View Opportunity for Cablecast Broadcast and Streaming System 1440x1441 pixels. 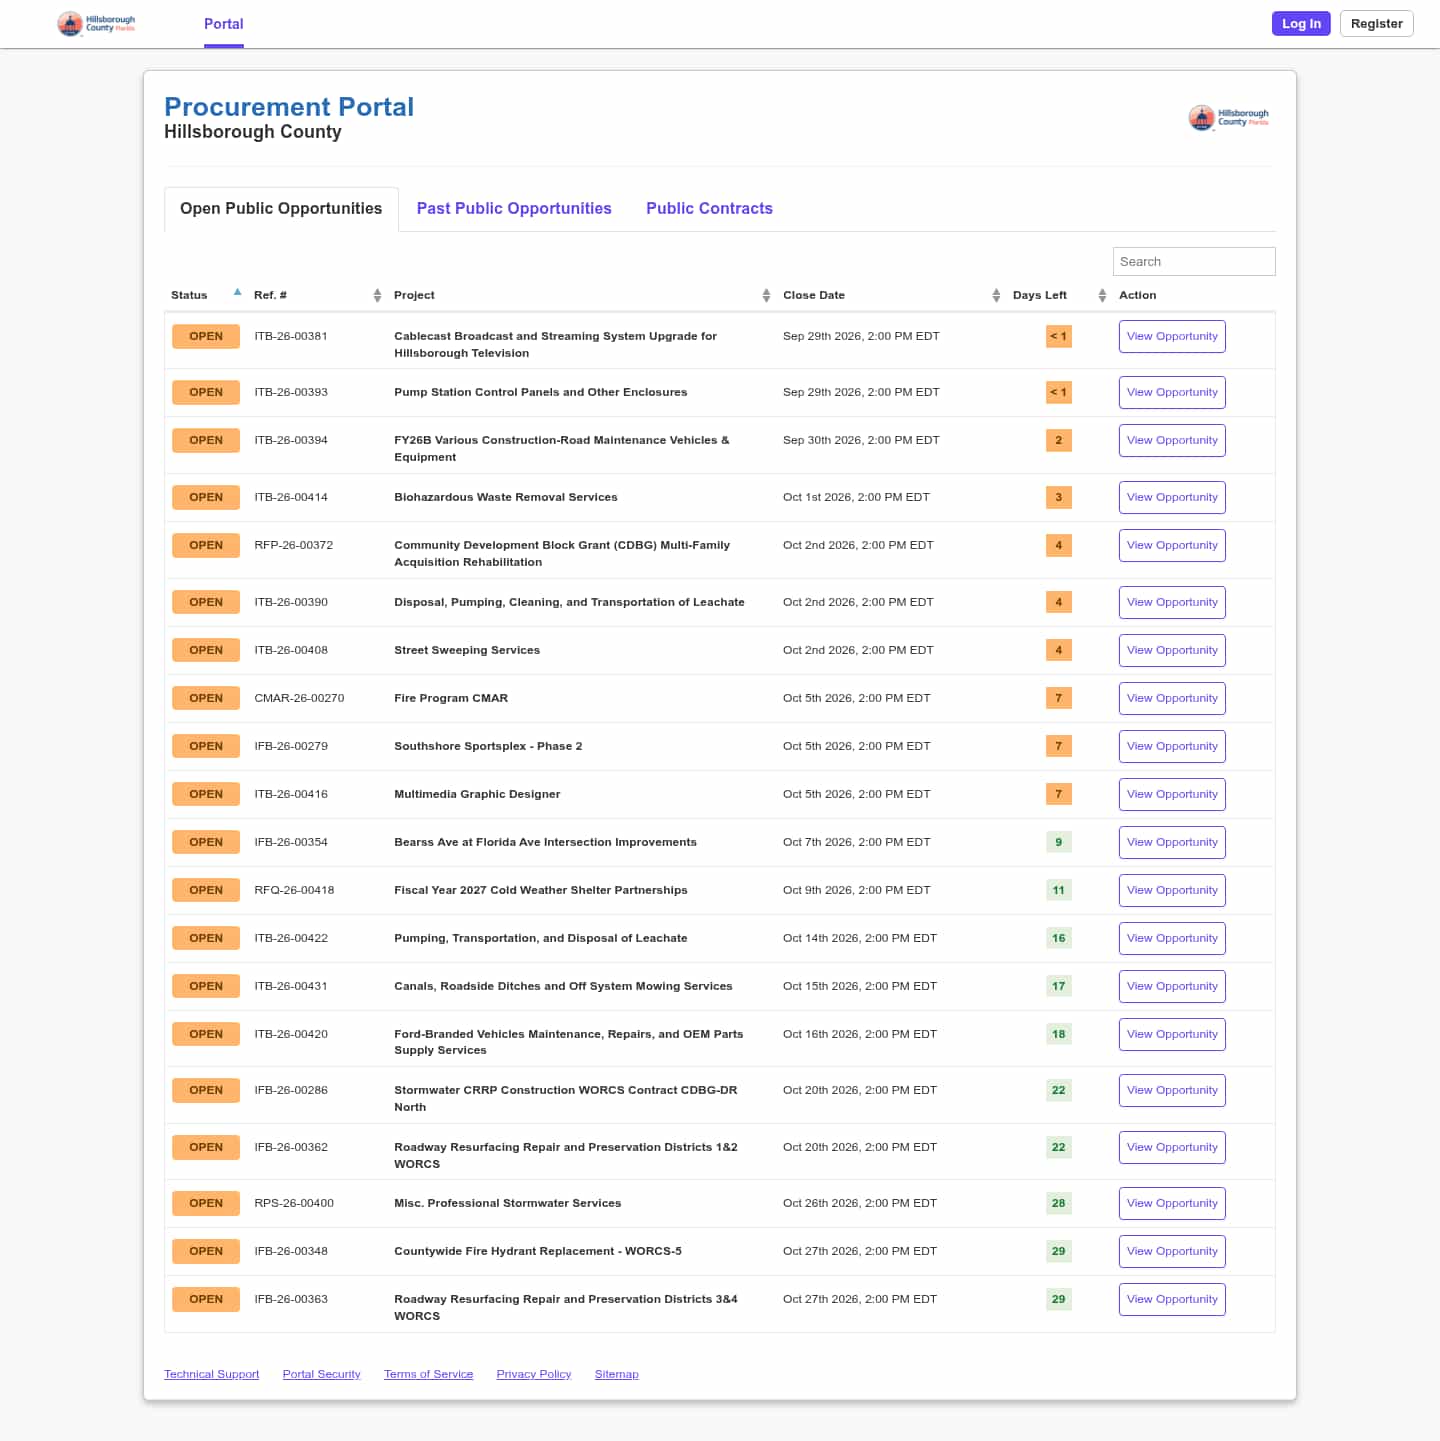pos(1172,336)
